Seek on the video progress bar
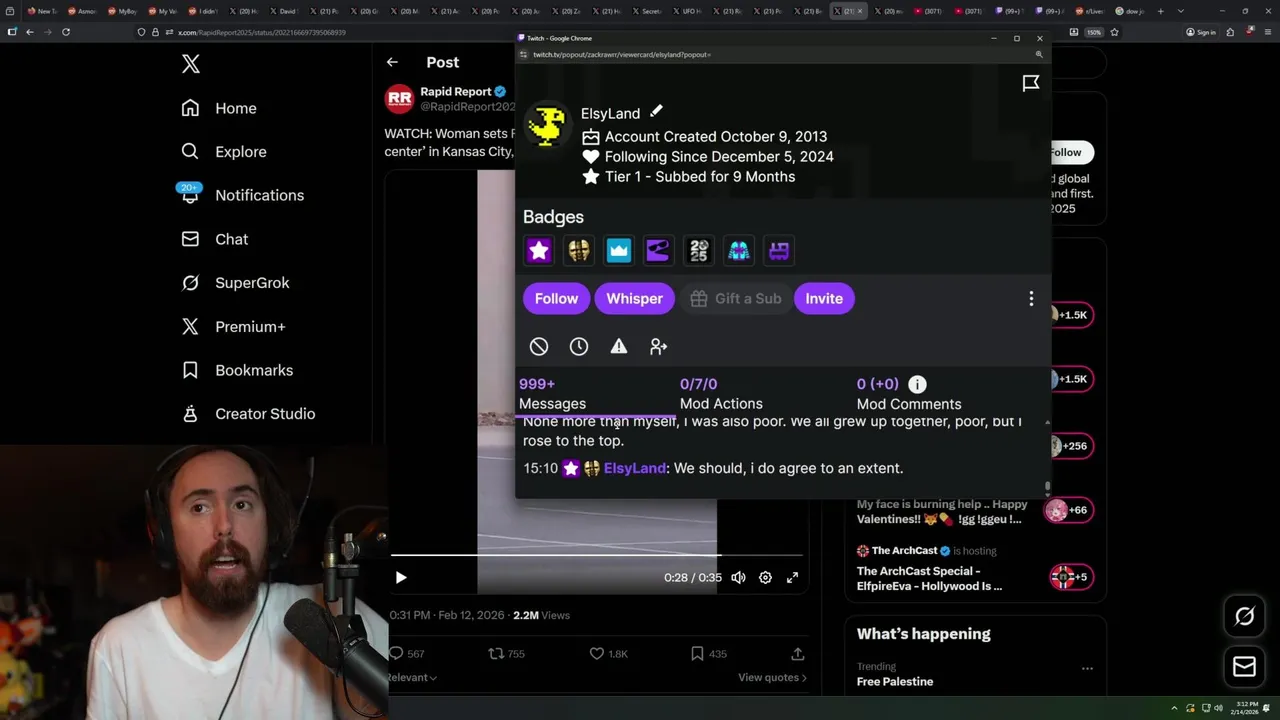Screen dimensions: 1280x720 click(x=596, y=554)
